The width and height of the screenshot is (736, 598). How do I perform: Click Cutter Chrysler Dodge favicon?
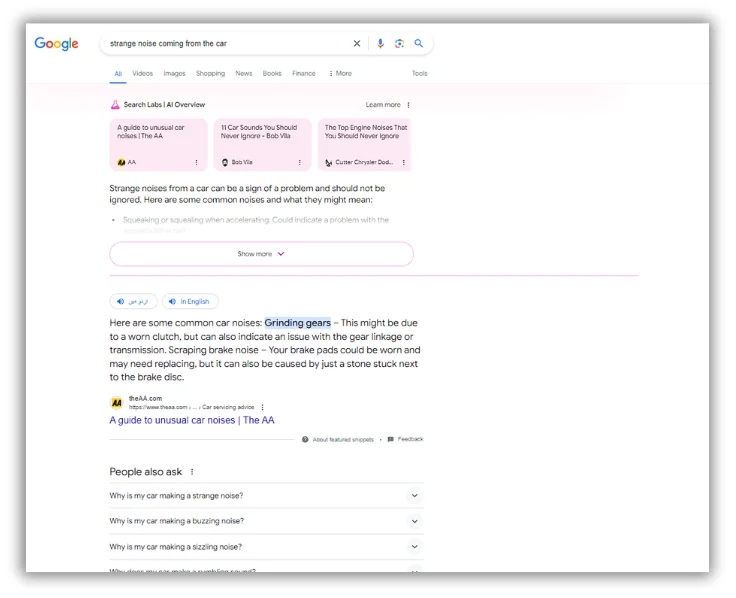click(x=329, y=162)
